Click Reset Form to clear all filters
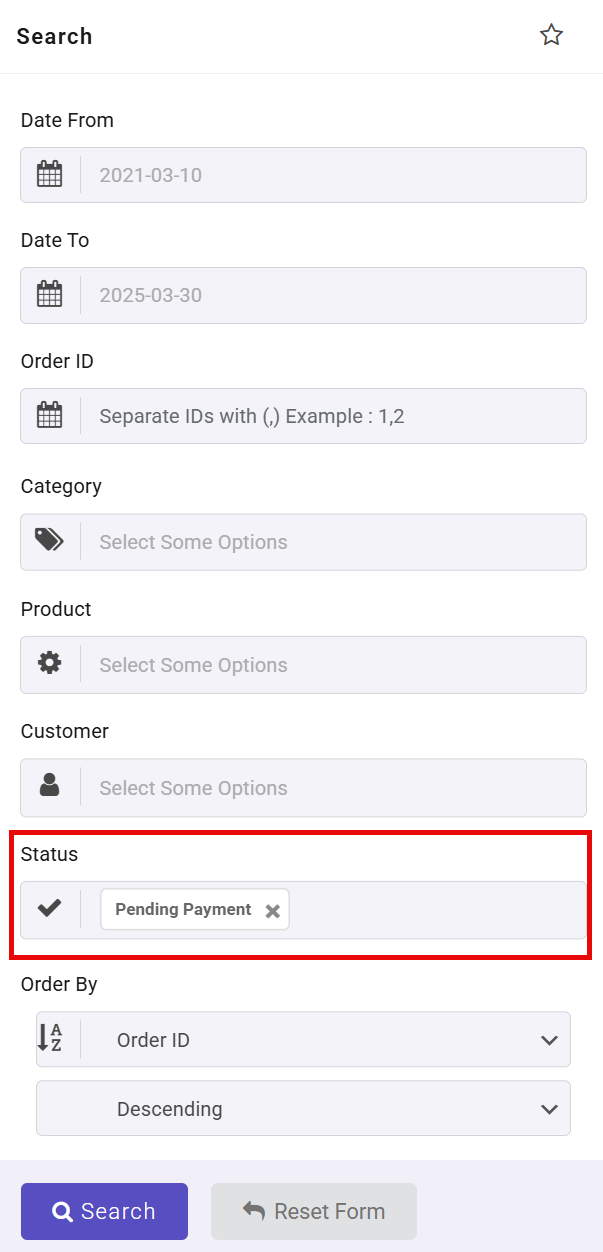The image size is (603, 1252). coord(314,1211)
